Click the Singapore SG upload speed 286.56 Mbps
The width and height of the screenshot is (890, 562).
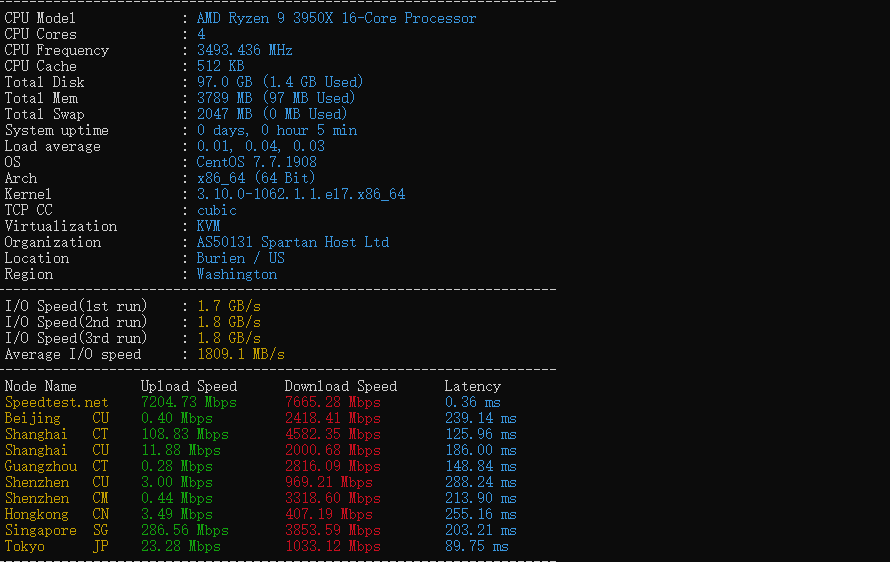(x=184, y=530)
